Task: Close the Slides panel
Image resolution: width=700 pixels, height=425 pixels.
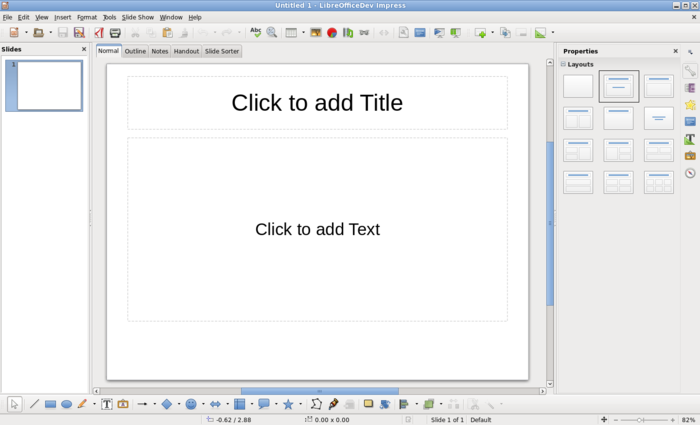Action: tap(83, 49)
